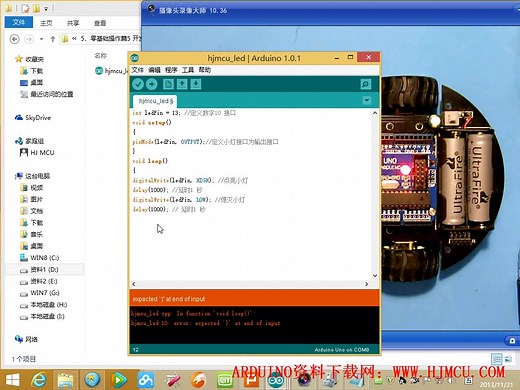Click the Verify checkmark button in Arduino
Image resolution: width=520 pixels, height=390 pixels.
point(138,84)
